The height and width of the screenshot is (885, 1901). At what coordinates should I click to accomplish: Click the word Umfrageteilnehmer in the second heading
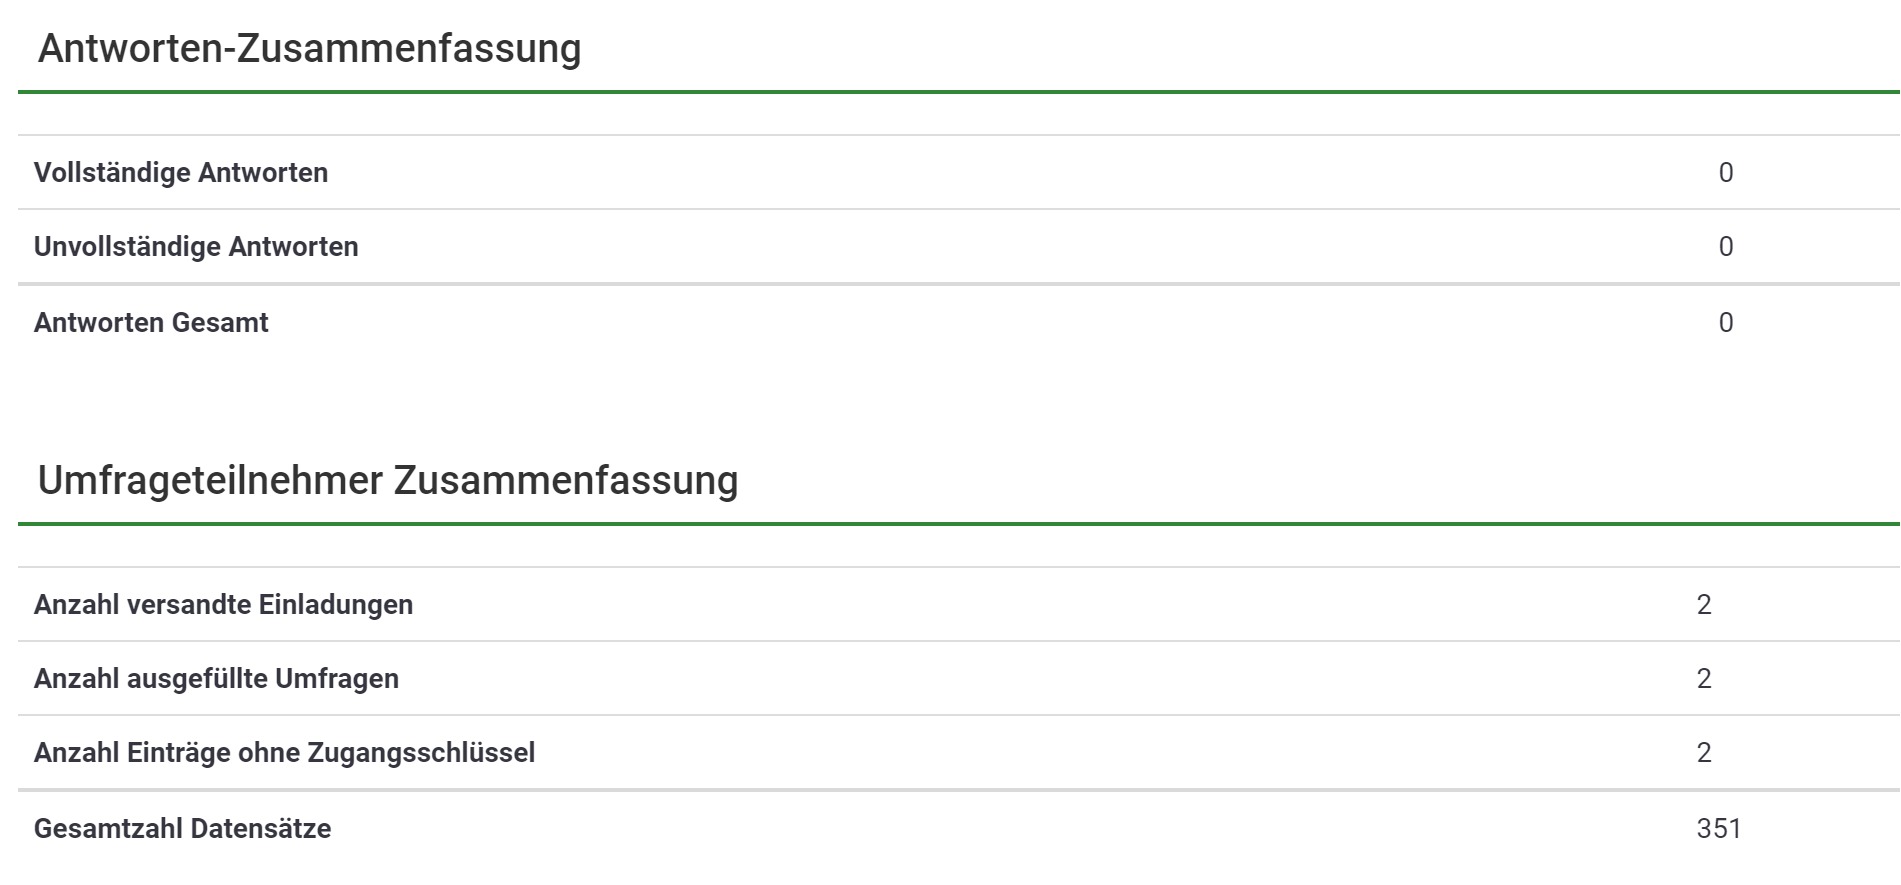210,481
